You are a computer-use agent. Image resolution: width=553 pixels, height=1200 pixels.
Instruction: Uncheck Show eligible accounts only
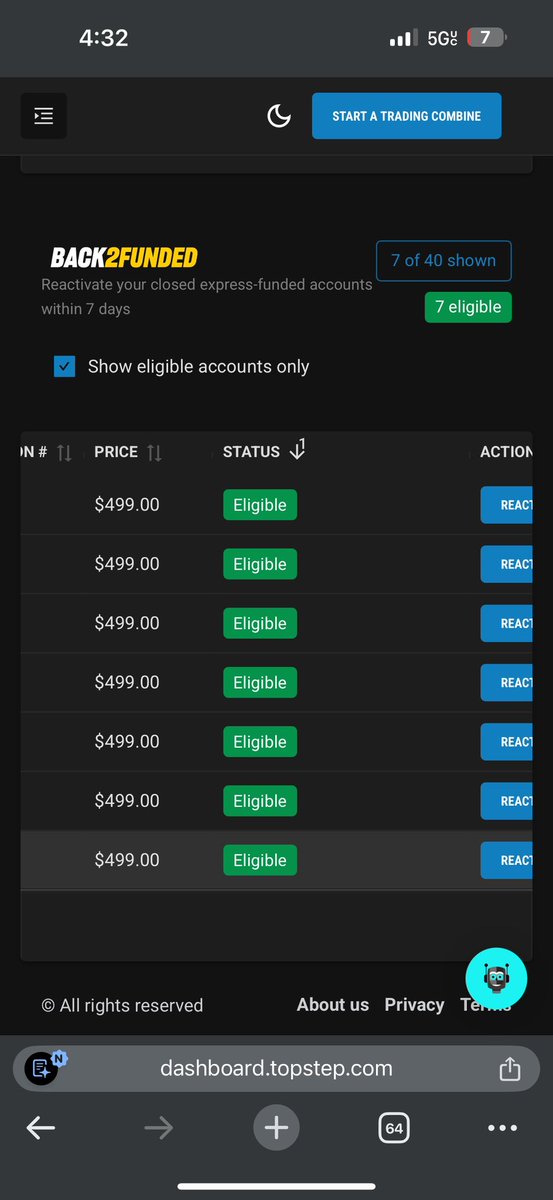coord(64,366)
